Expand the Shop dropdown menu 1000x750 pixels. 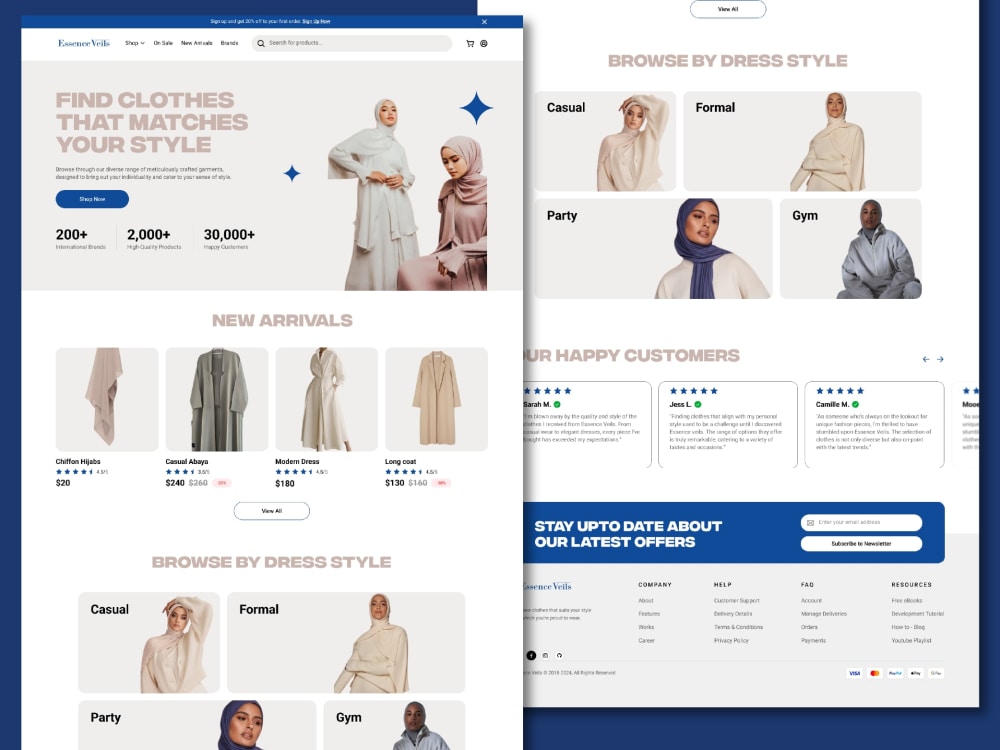[135, 43]
